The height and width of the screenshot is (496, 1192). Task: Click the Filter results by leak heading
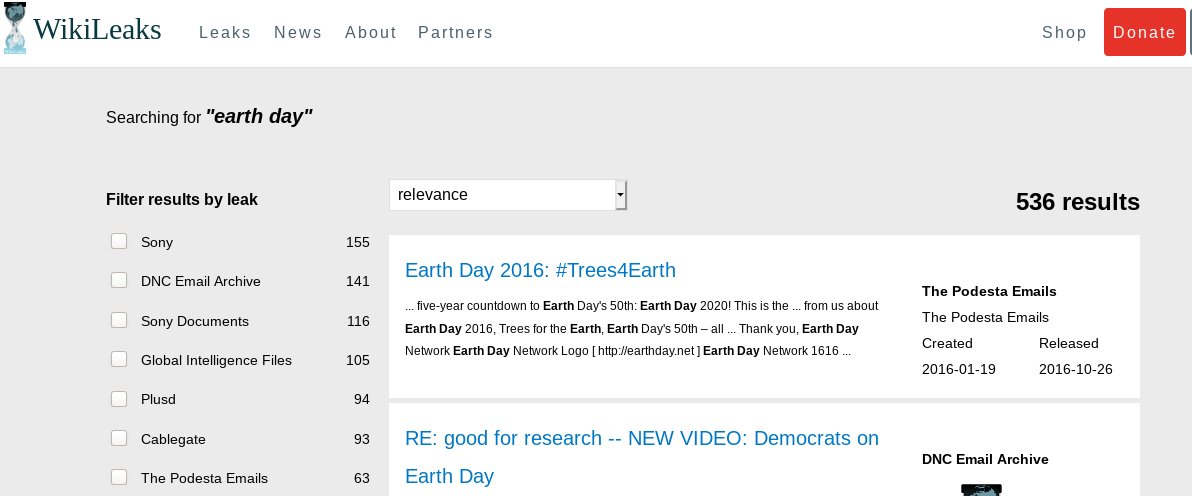(x=182, y=200)
